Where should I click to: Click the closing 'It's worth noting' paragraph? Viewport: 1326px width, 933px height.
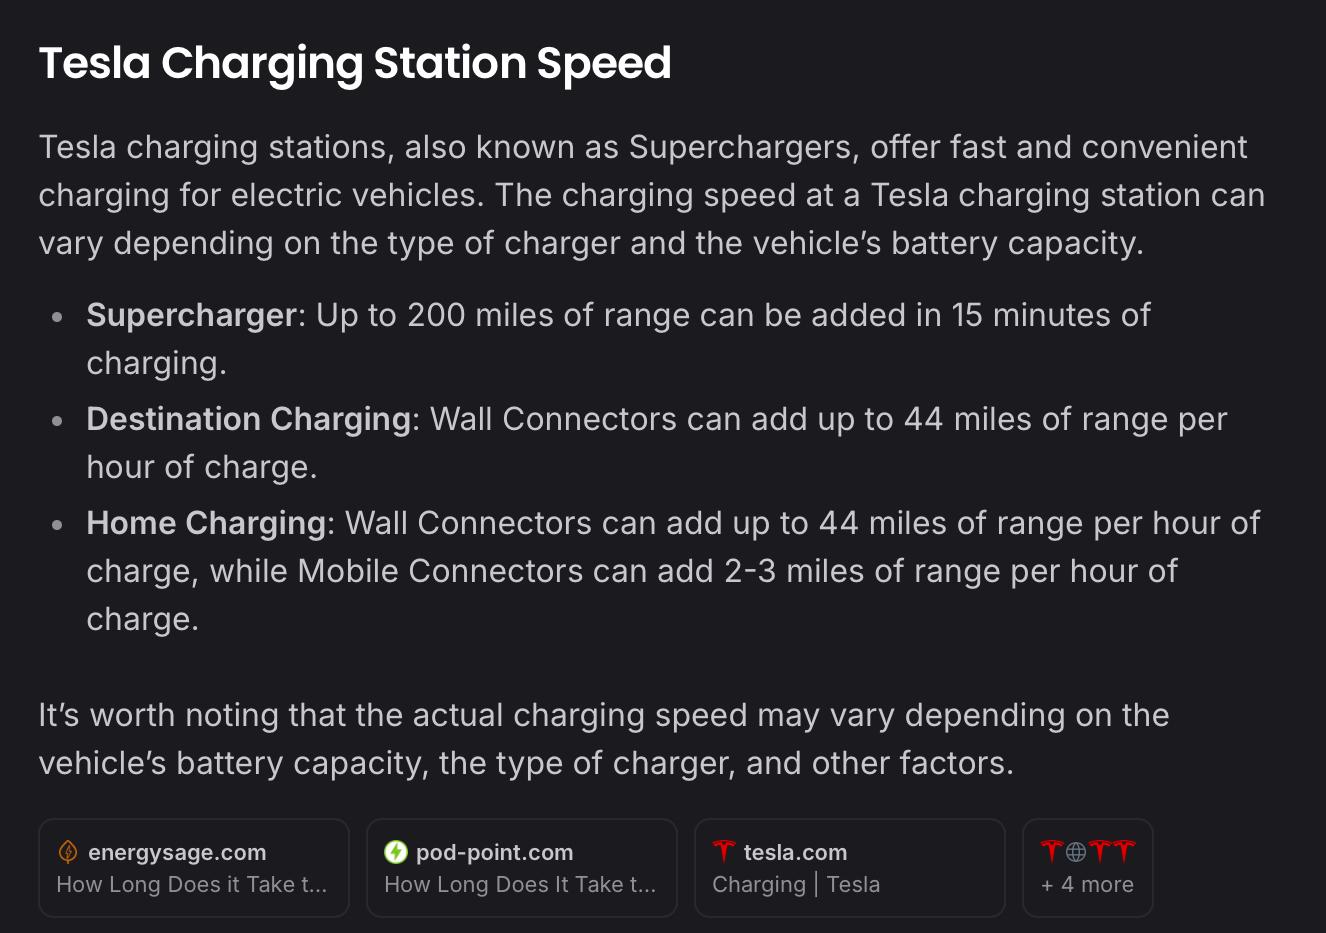(x=604, y=739)
